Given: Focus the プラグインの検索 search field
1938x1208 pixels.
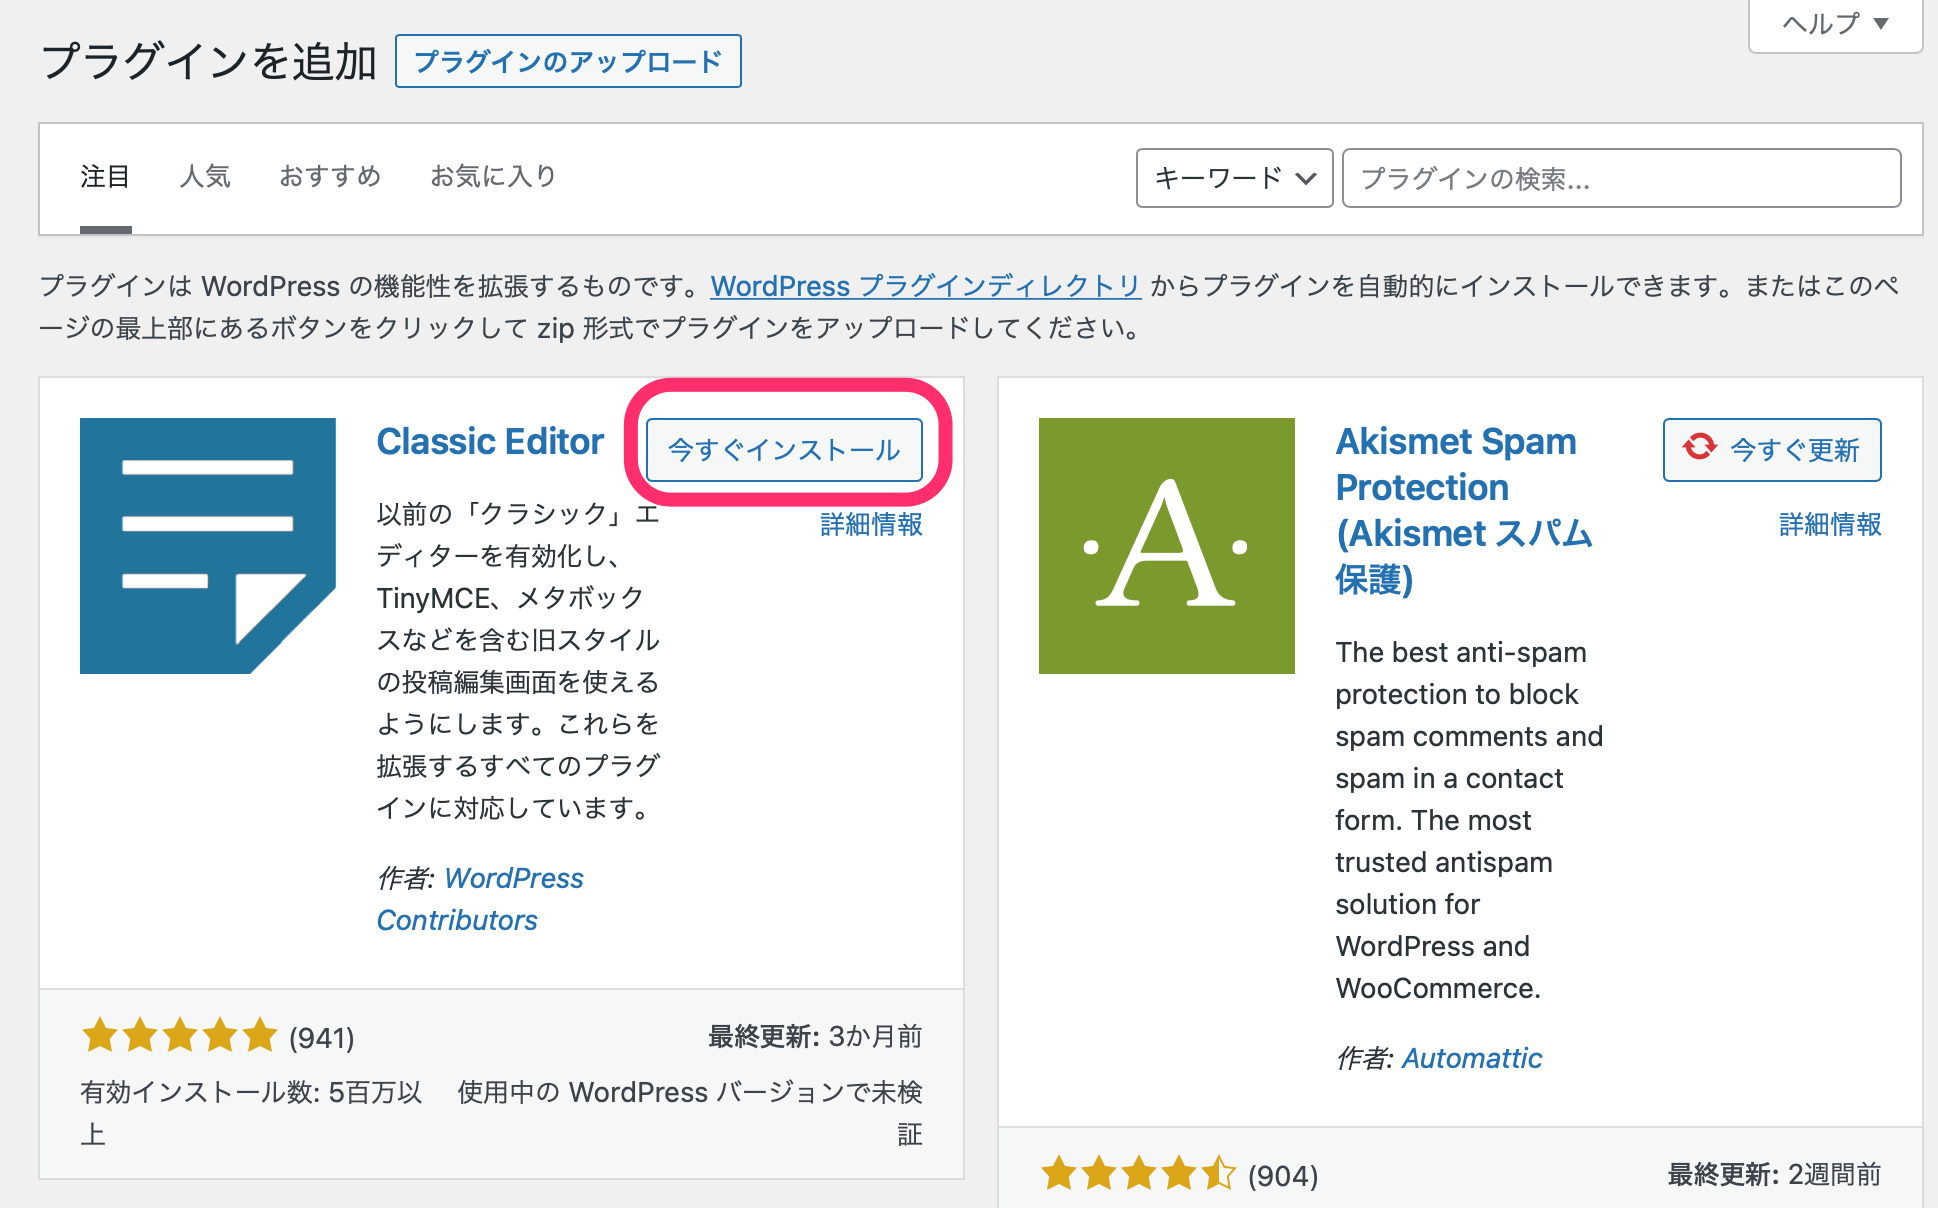Looking at the screenshot, I should 1620,178.
